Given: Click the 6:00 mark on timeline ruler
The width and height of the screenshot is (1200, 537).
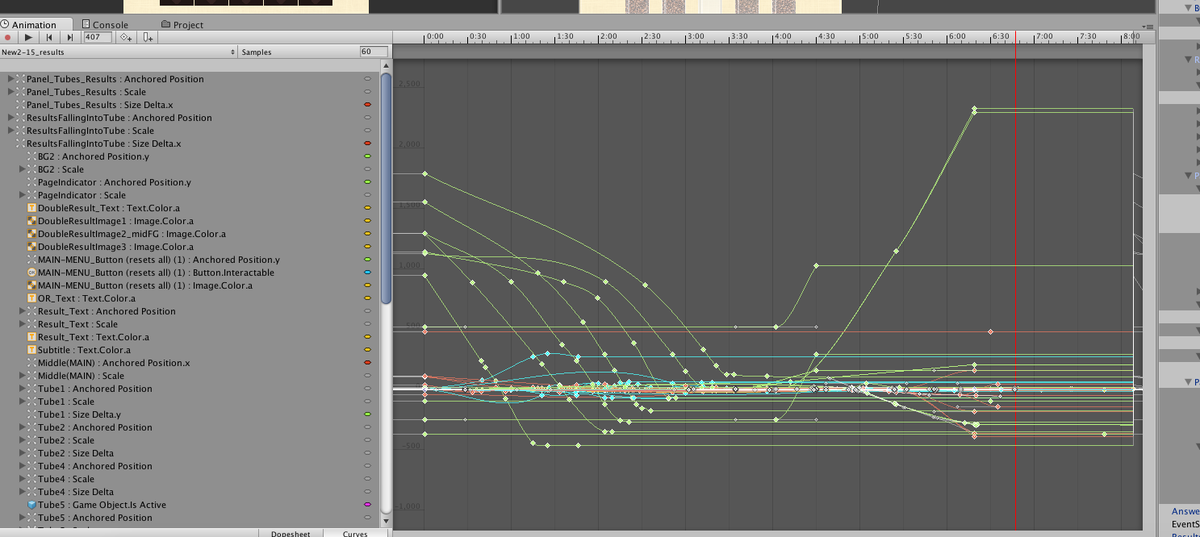Looking at the screenshot, I should 957,36.
